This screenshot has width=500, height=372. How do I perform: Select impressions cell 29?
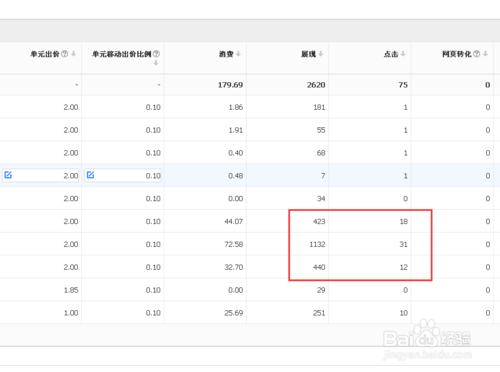coord(321,290)
